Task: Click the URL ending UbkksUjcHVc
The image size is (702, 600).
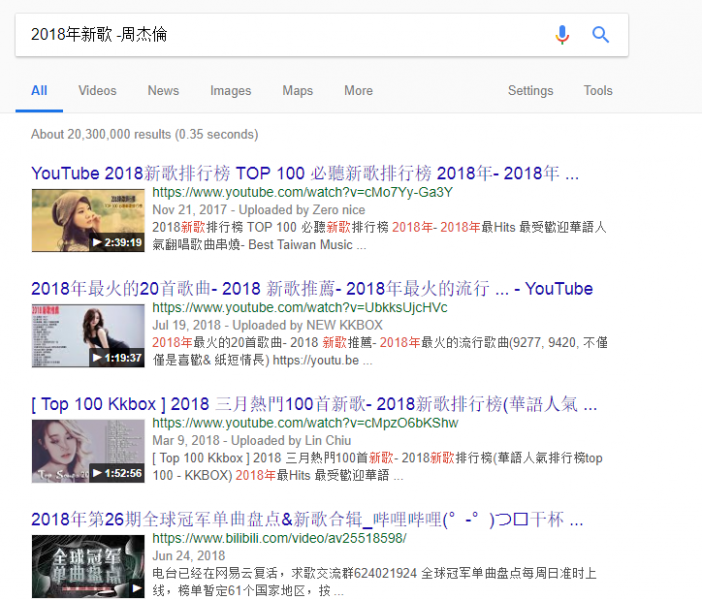Action: coord(300,308)
